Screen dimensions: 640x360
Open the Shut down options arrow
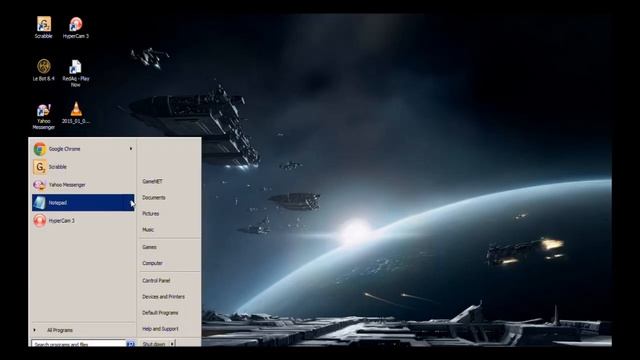coord(172,344)
